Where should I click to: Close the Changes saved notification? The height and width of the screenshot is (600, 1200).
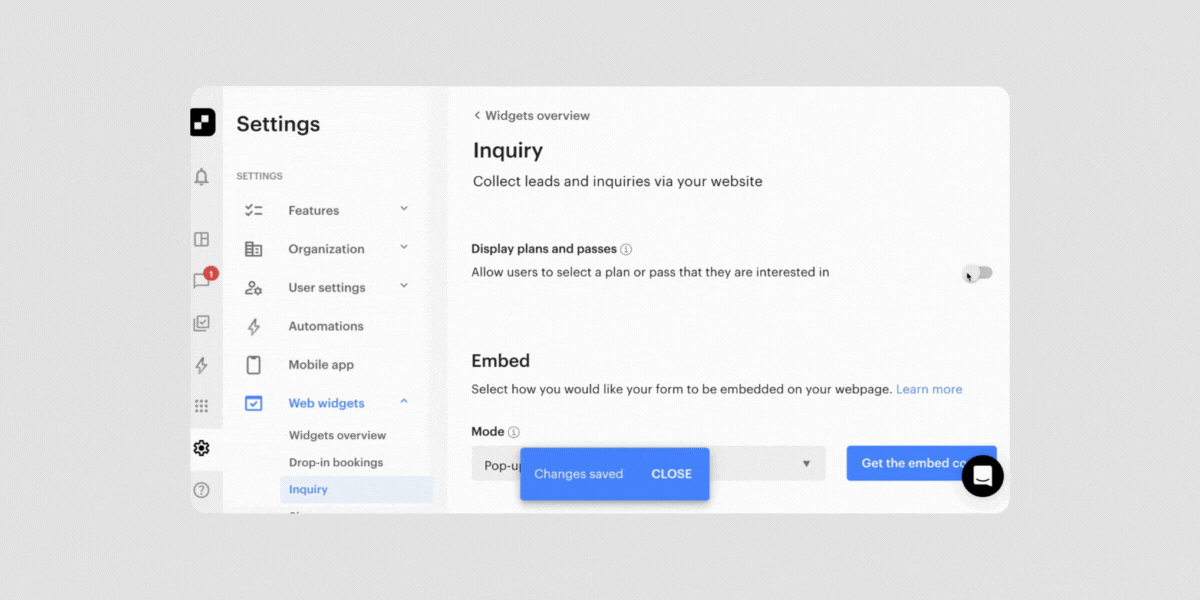(x=671, y=474)
